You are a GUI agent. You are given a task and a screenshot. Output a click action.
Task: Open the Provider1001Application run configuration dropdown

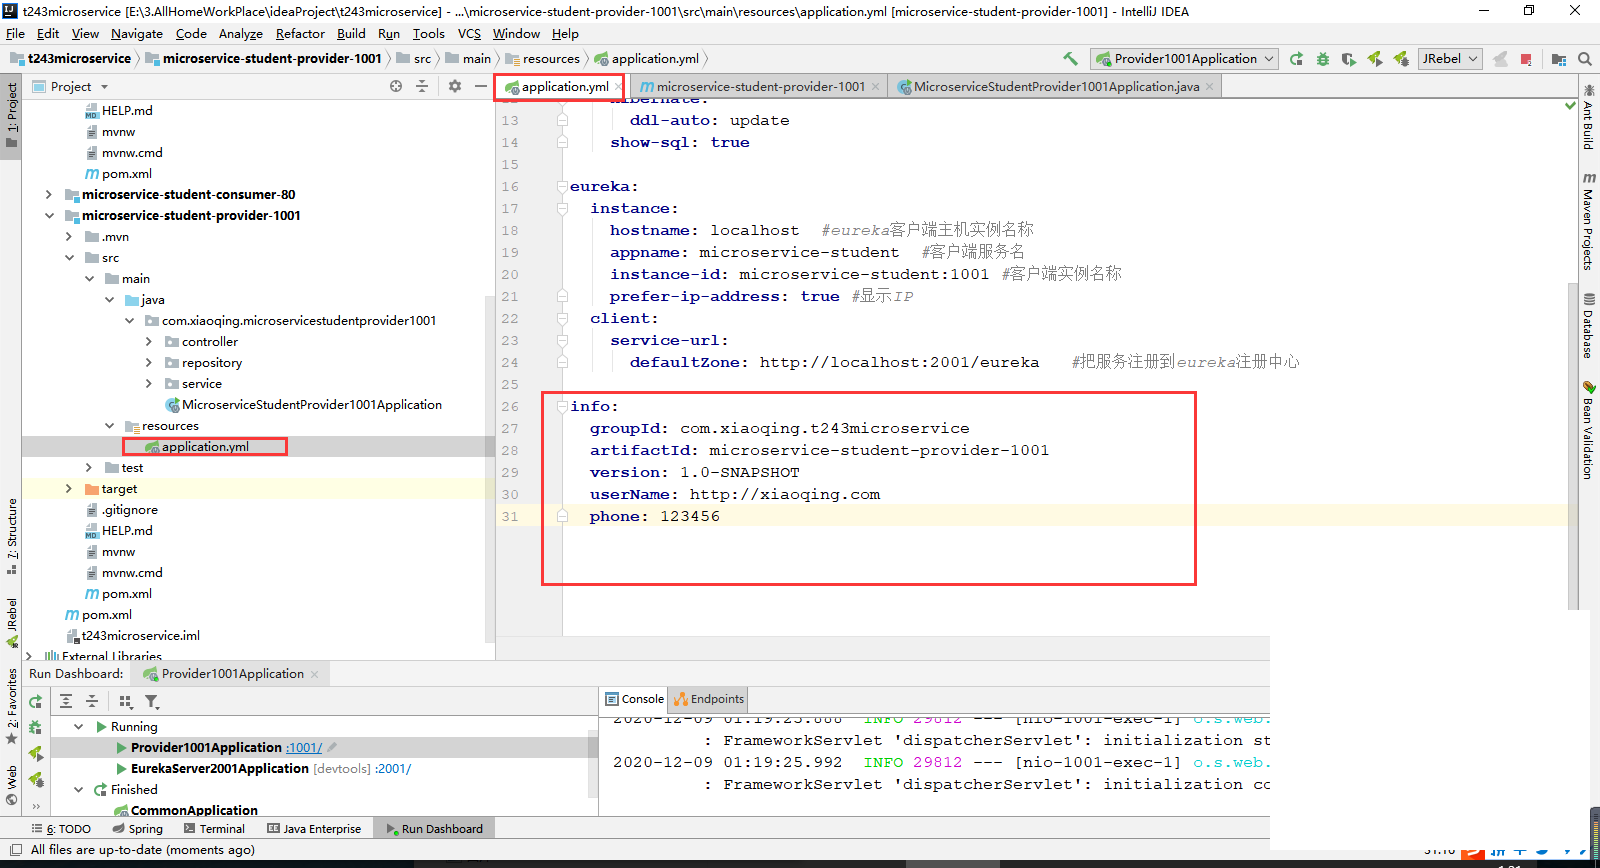pos(1185,59)
